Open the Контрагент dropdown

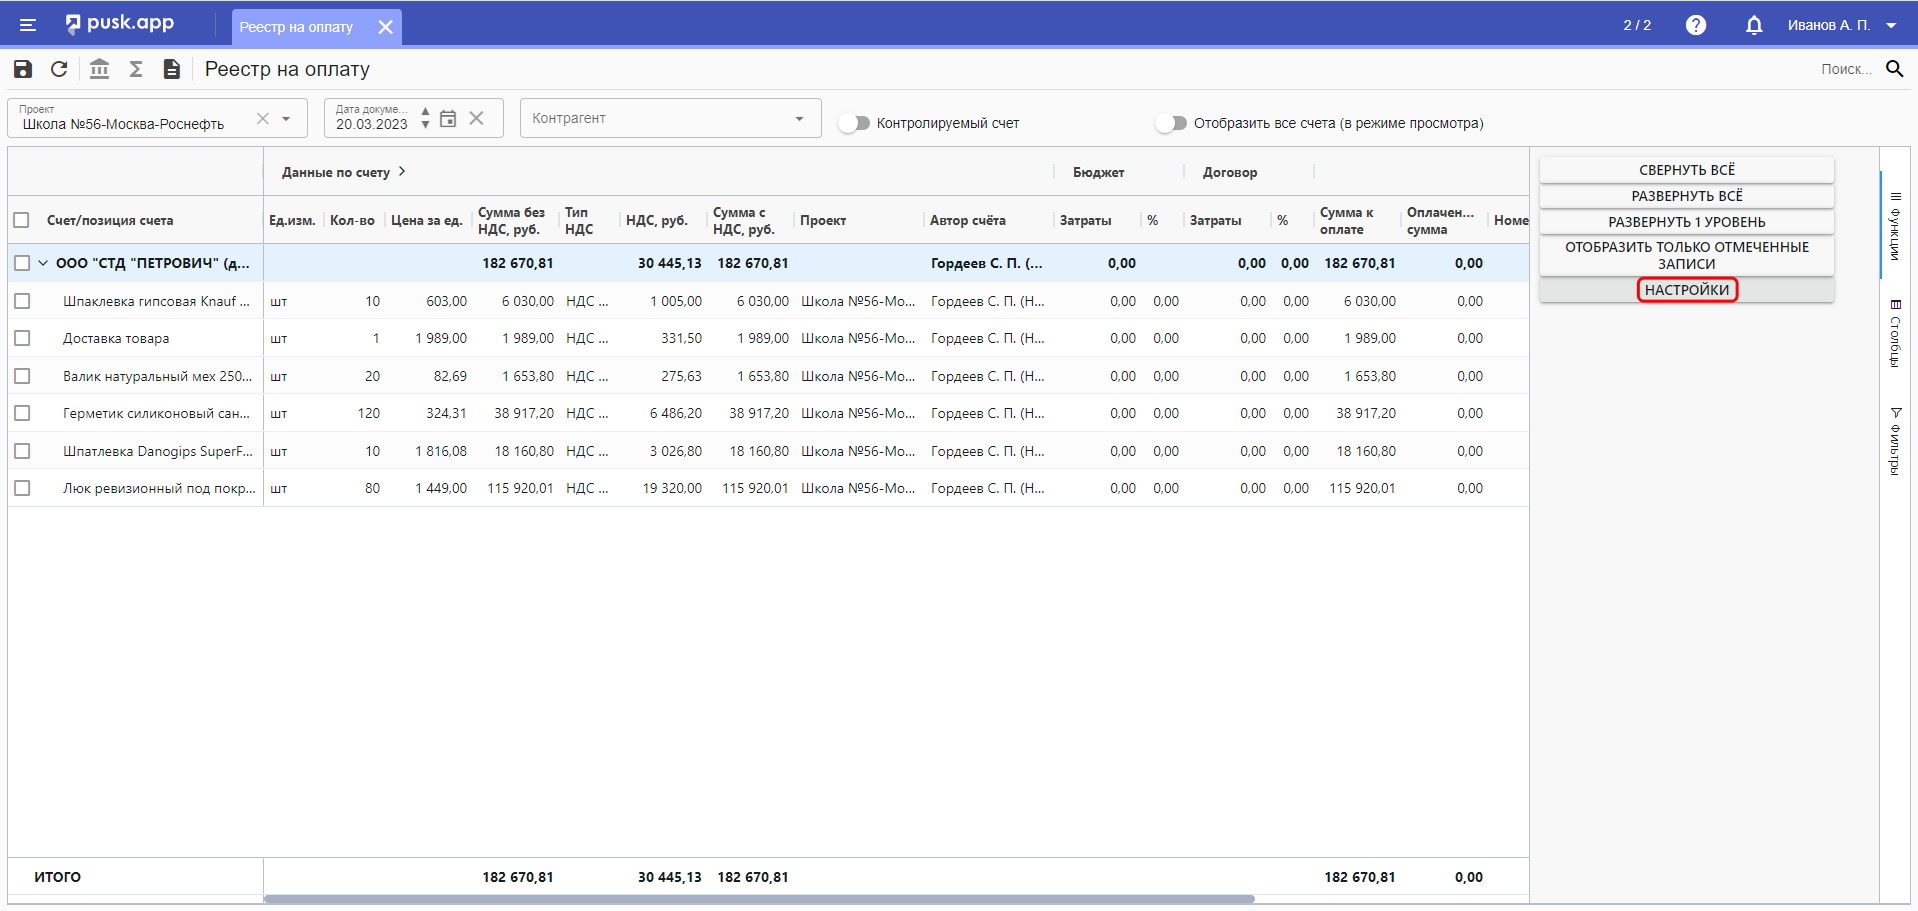point(670,118)
